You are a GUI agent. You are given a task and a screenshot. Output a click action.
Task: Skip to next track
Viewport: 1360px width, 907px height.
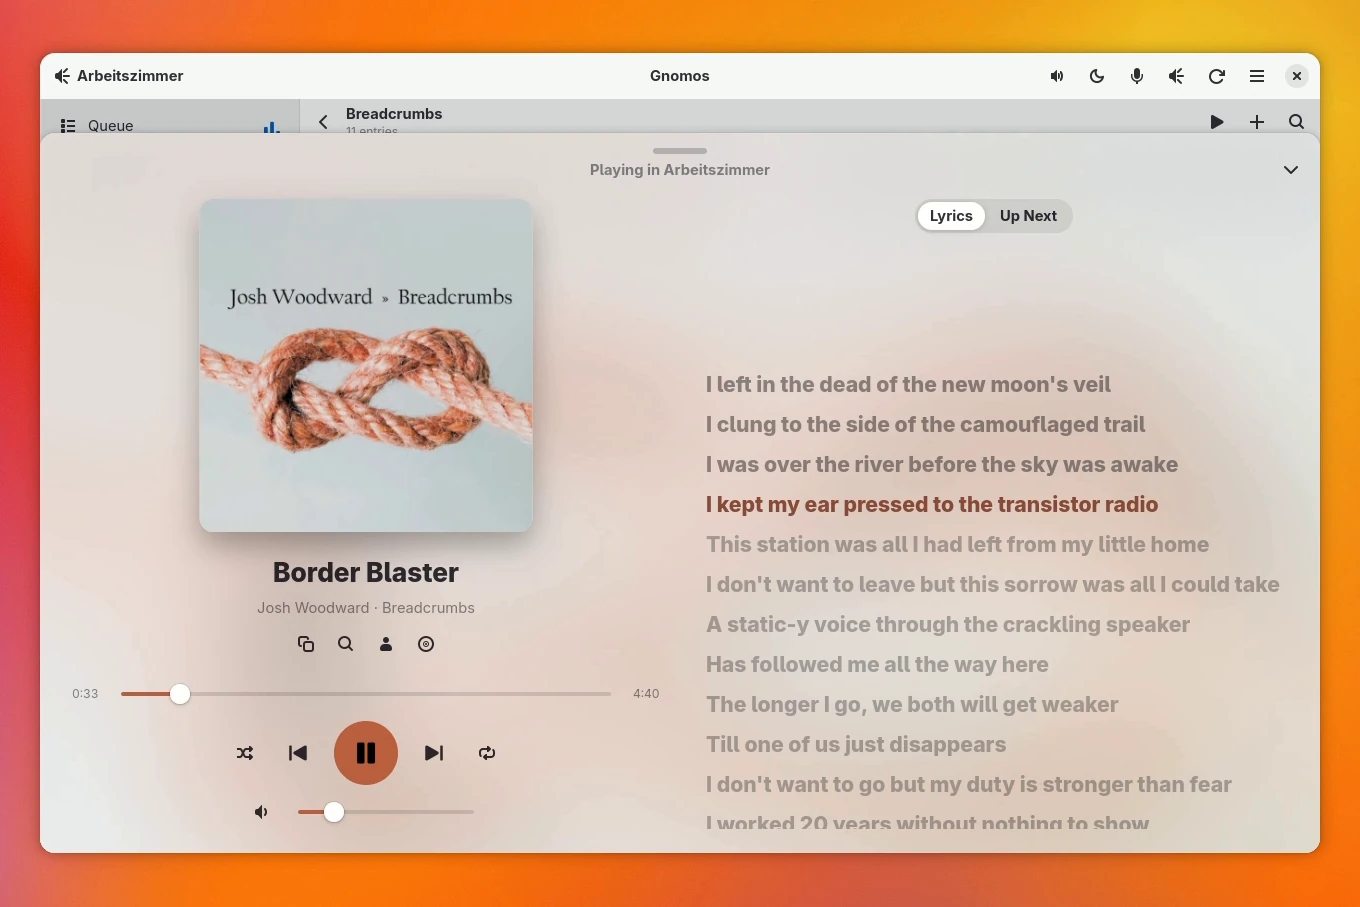(x=434, y=753)
